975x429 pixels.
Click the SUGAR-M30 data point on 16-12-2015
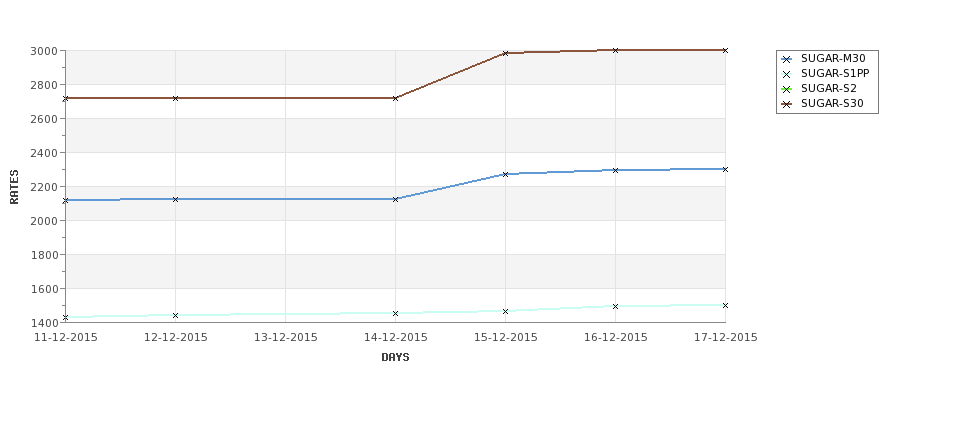click(x=616, y=170)
